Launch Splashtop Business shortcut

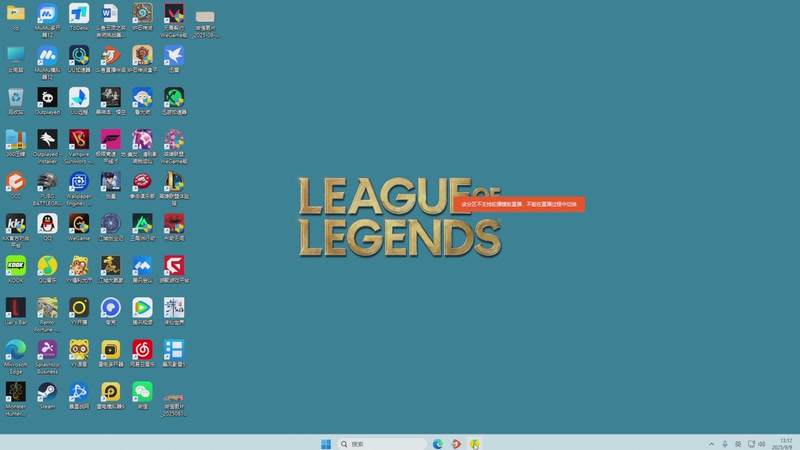47,357
